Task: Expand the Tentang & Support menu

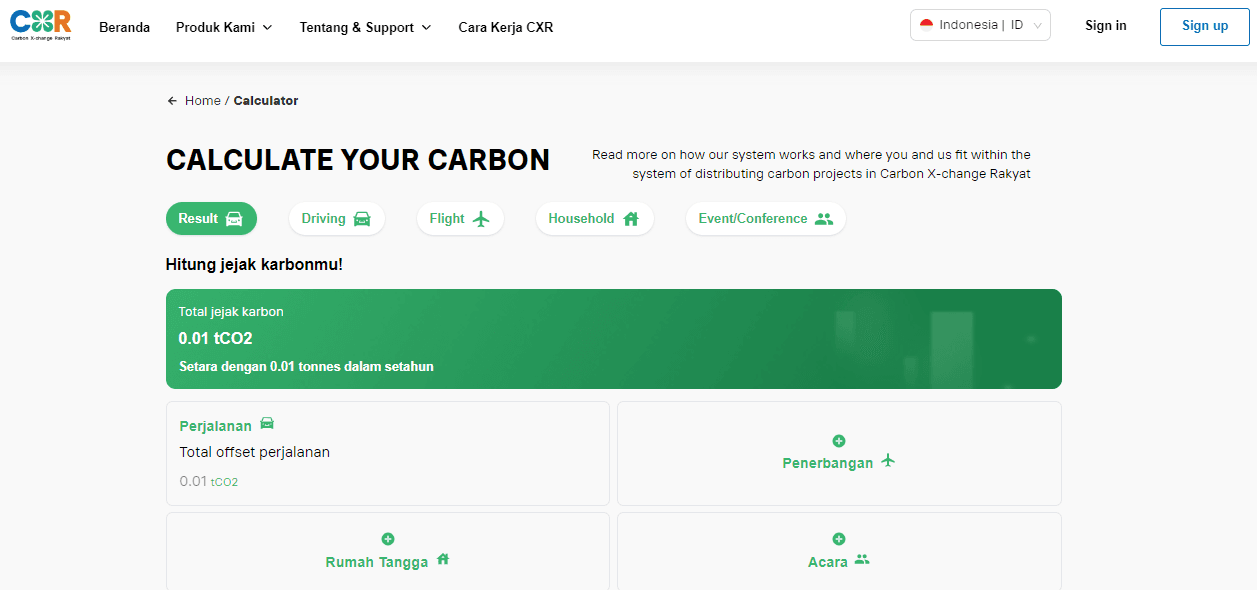Action: click(366, 27)
